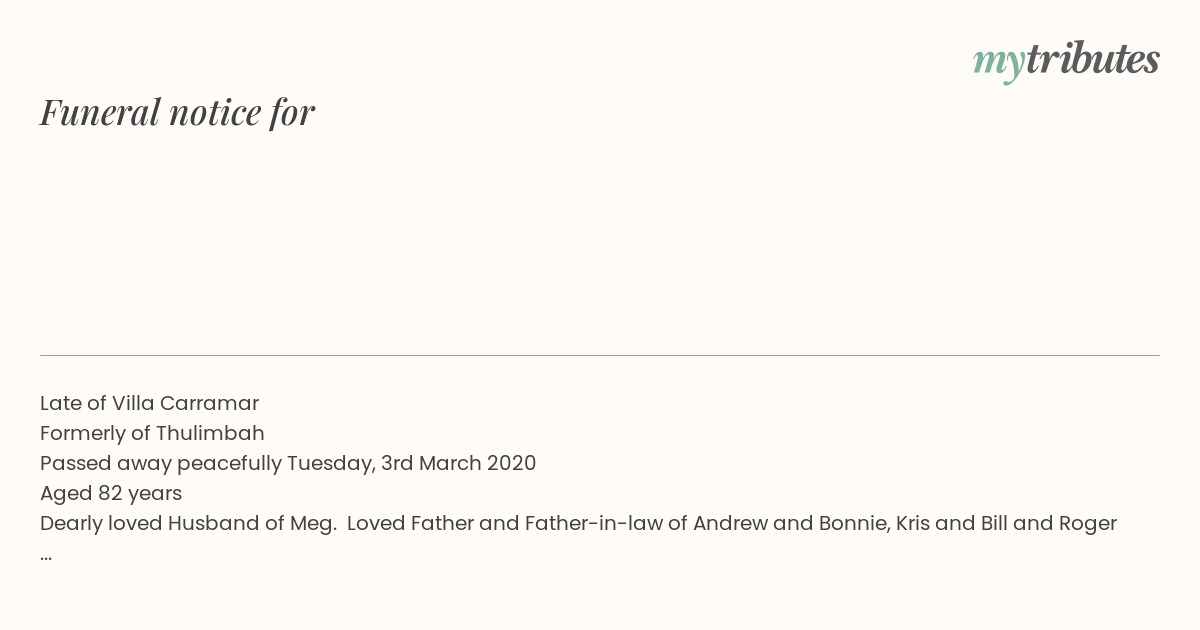
Task: Click the green "my" part of logo
Action: tap(999, 64)
